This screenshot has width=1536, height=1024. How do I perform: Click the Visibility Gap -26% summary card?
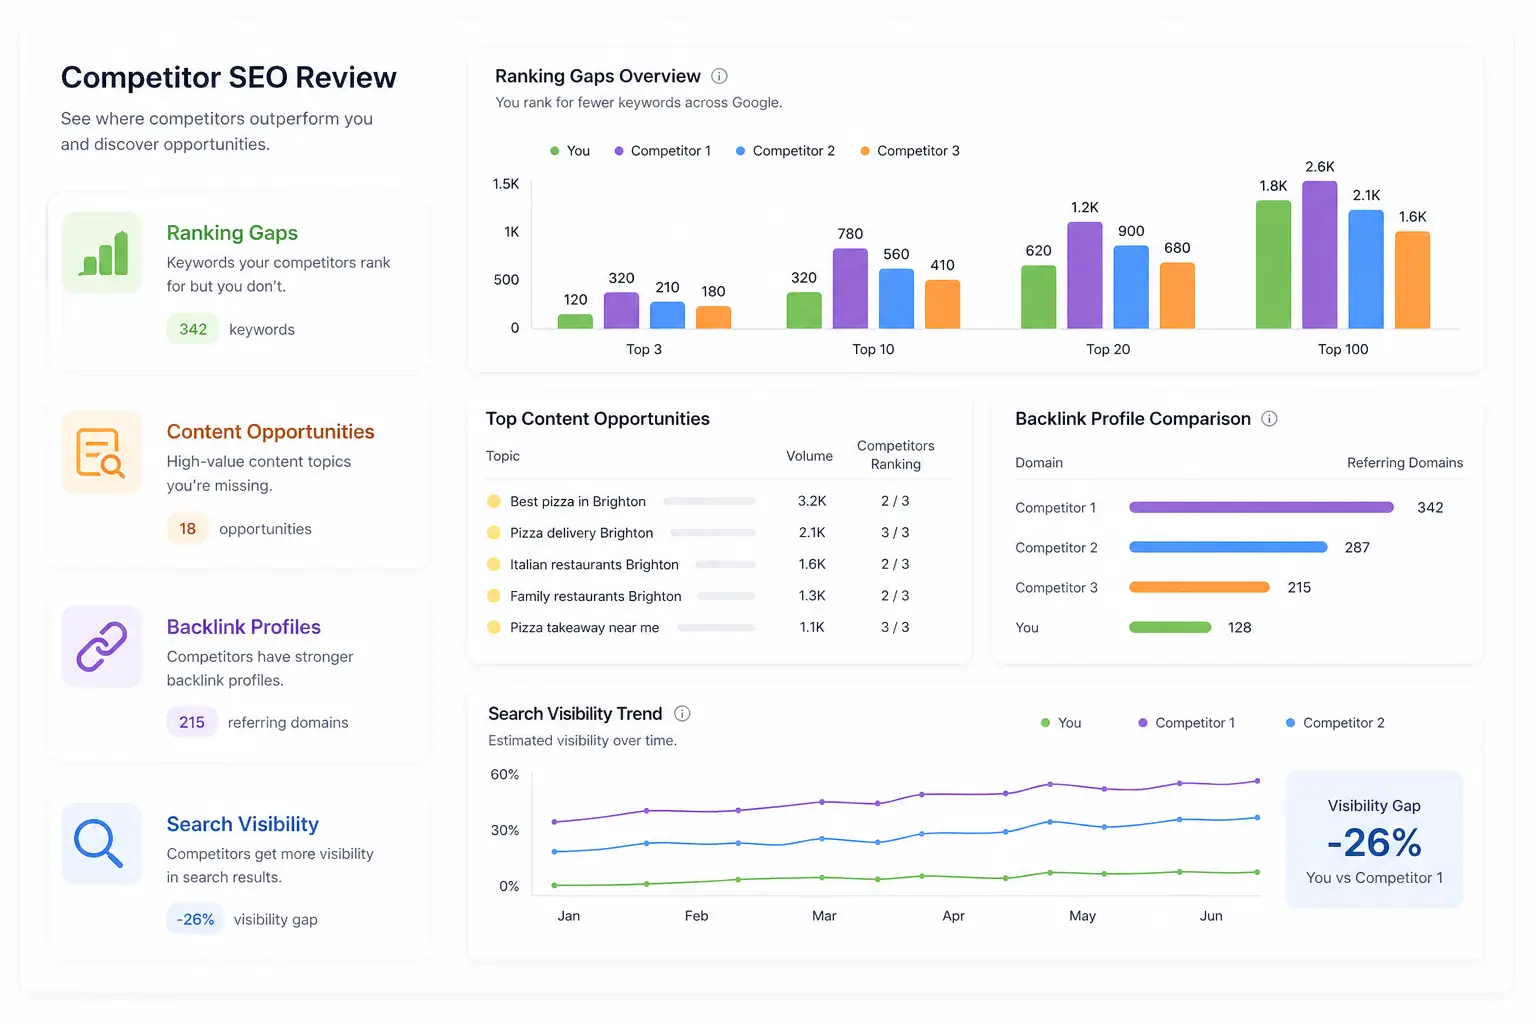point(1374,839)
